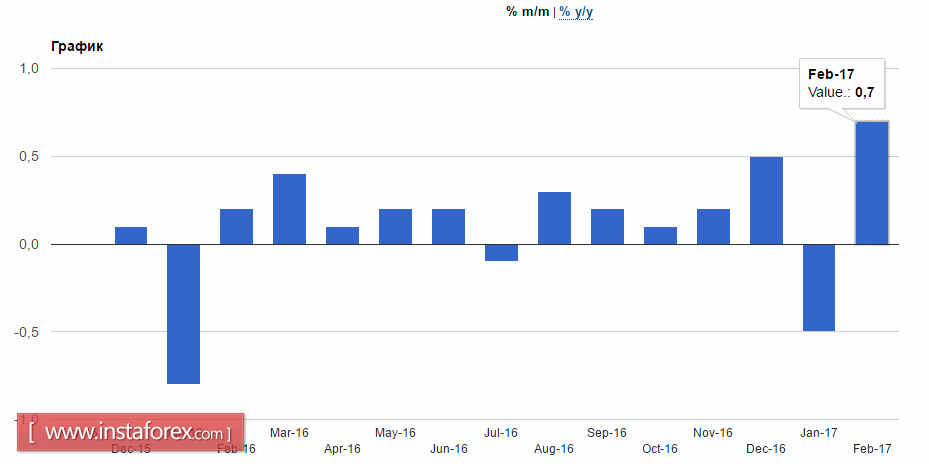Image resolution: width=929 pixels, height=464 pixels.
Task: Click the Sep-16 bar
Action: coord(607,227)
